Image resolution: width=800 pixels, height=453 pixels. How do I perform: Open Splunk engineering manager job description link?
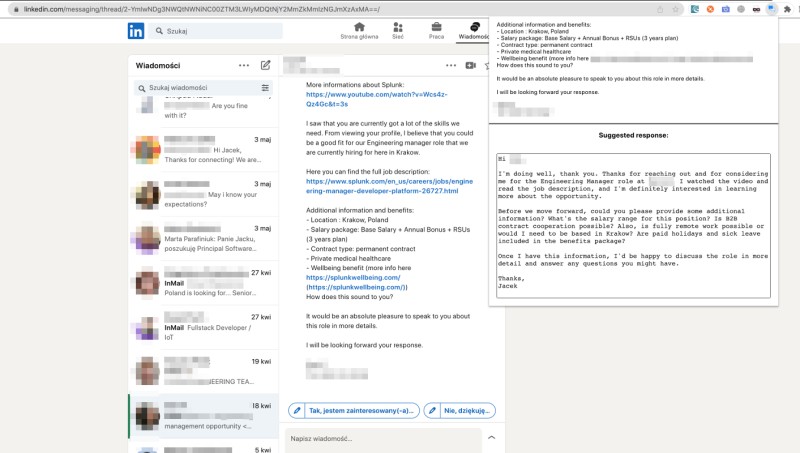tap(389, 186)
